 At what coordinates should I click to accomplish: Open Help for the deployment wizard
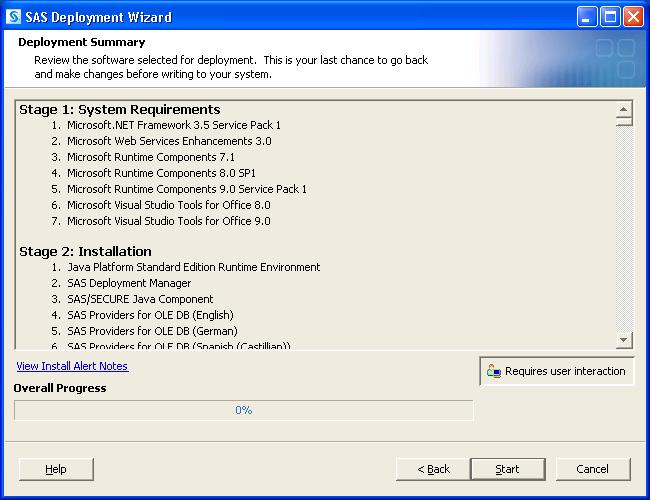56,469
